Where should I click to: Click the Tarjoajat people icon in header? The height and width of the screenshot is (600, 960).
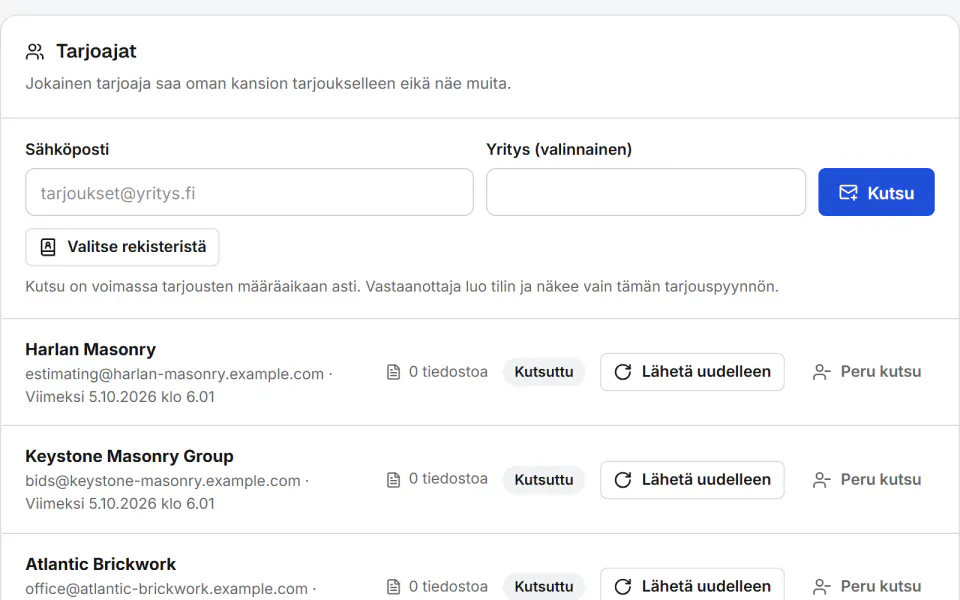pos(35,51)
